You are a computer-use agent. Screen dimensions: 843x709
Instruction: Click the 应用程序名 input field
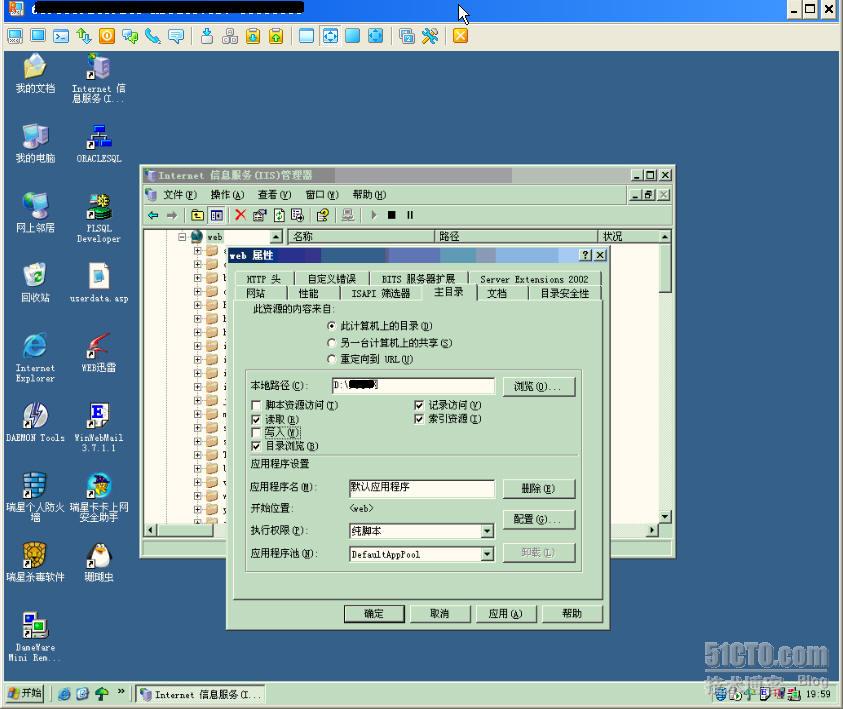pyautogui.click(x=422, y=488)
